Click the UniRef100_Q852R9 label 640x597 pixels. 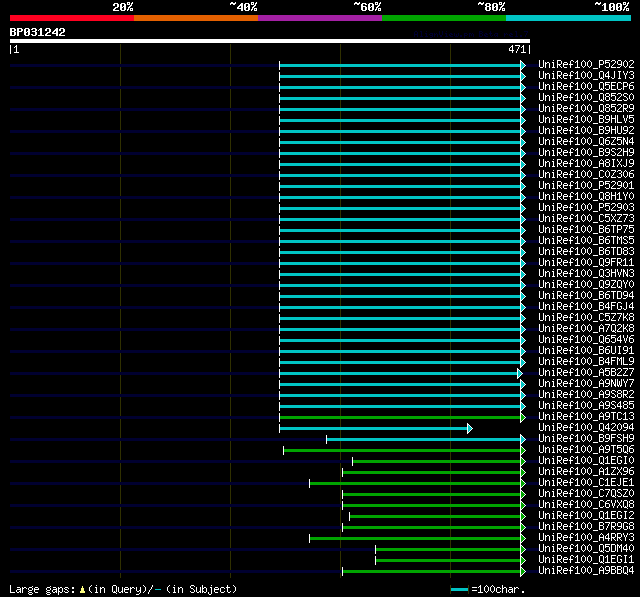point(586,109)
